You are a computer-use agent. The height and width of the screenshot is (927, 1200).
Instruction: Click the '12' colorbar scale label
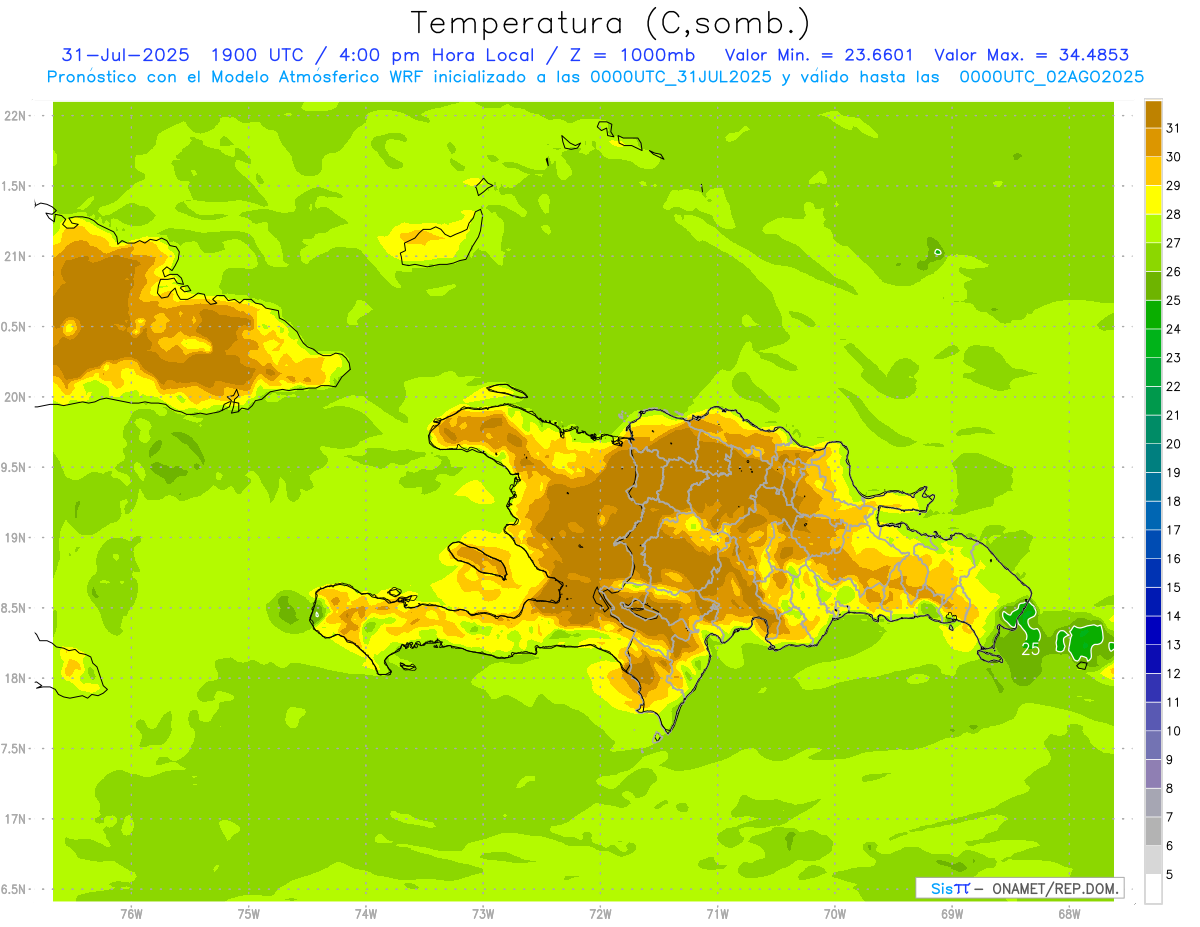click(x=1173, y=674)
